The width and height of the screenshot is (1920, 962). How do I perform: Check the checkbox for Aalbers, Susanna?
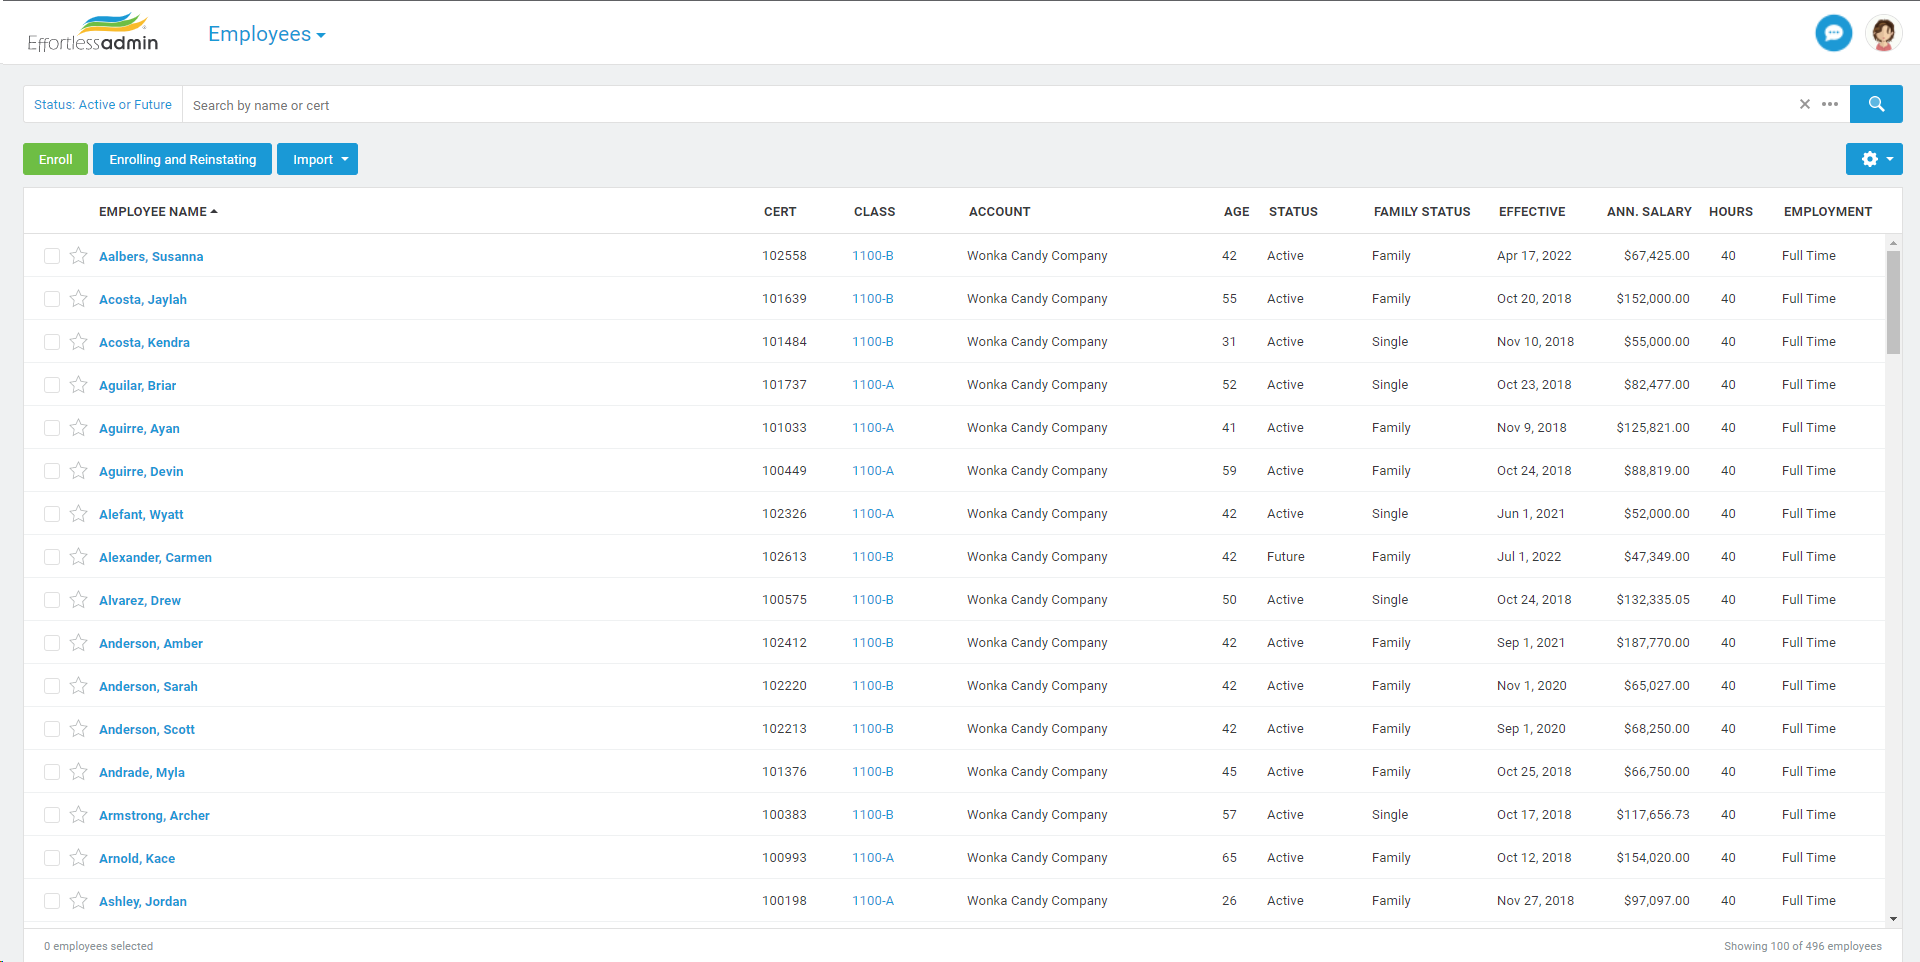52,256
